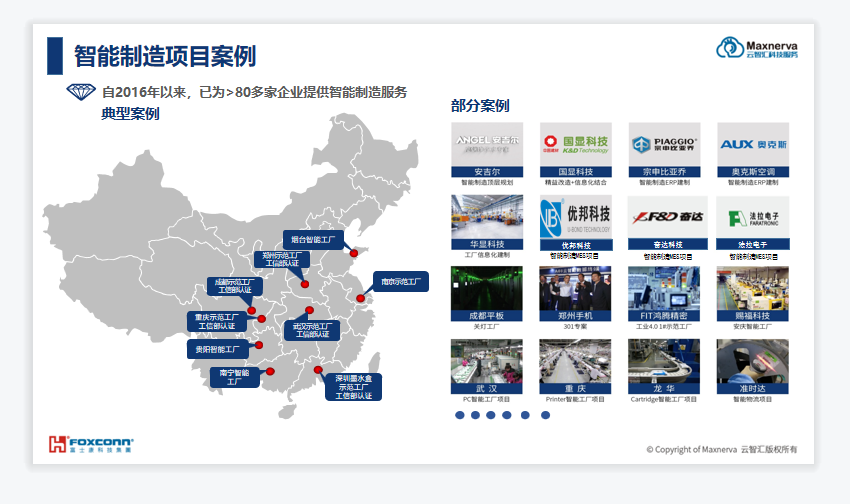Screen dimensions: 850x504
Task: Click the Foxconn logo at bottom left
Action: (x=91, y=444)
